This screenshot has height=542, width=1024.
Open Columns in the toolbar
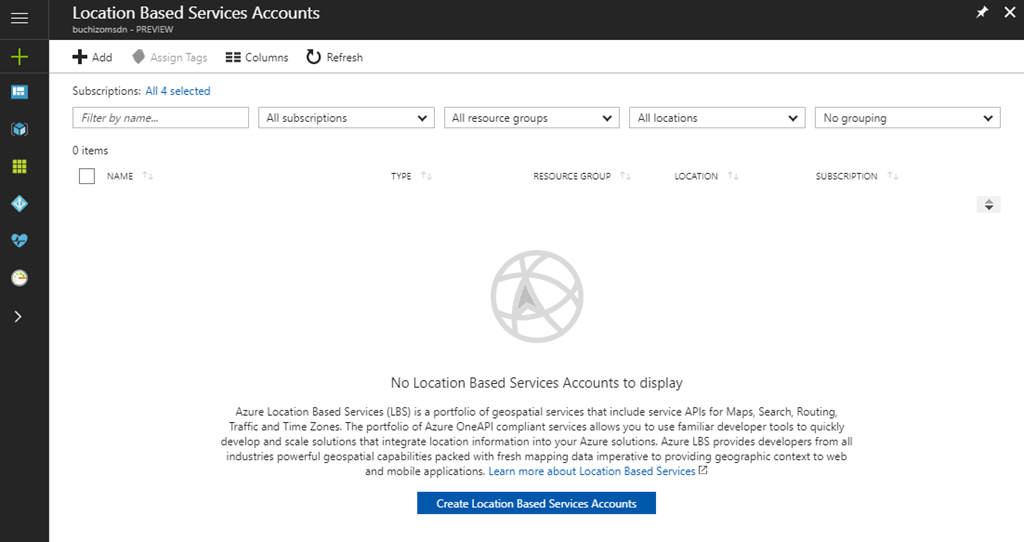[x=257, y=57]
